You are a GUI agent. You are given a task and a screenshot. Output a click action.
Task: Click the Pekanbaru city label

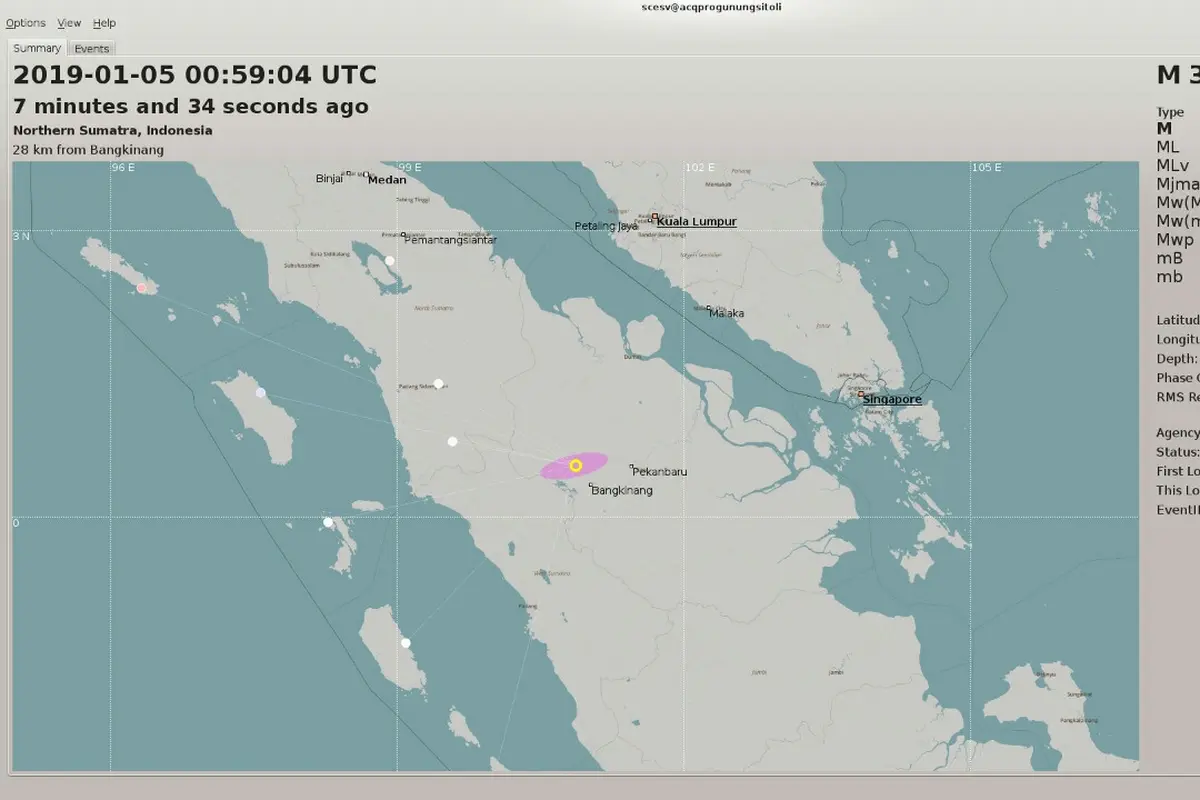pyautogui.click(x=660, y=472)
